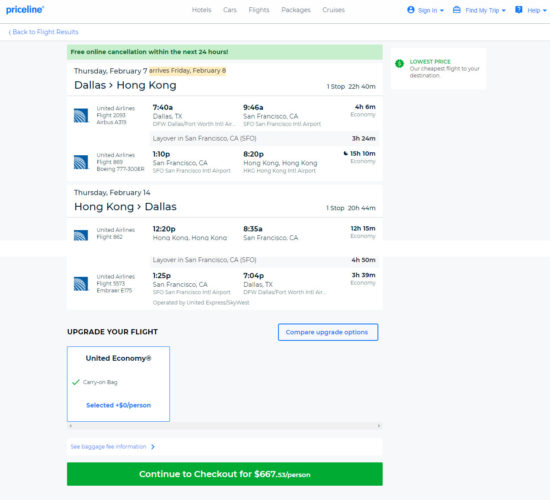Continue to Checkout for $667.53/person
This screenshot has width=550, height=500.
point(225,474)
